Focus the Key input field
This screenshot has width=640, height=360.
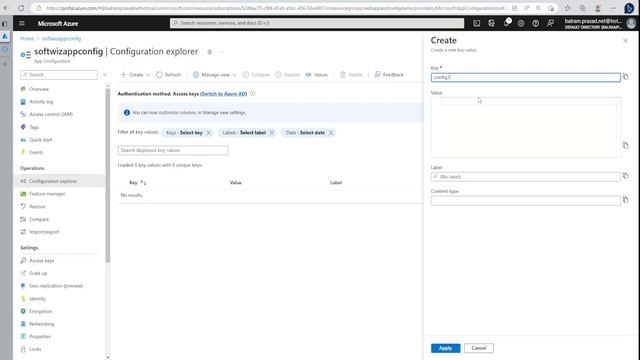pos(526,77)
